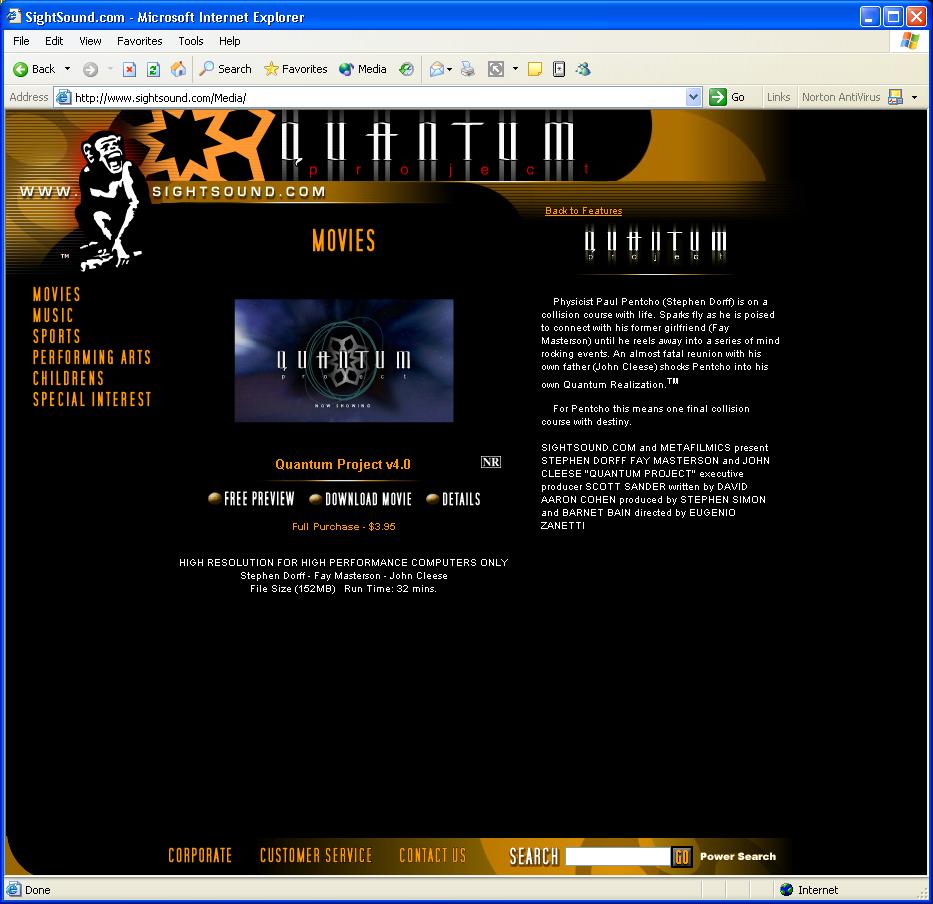Click the Full Purchase - $3.95 link

pos(343,527)
